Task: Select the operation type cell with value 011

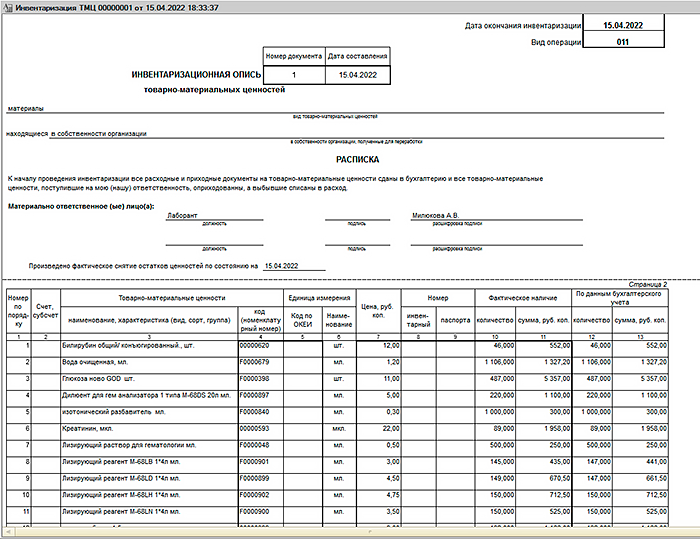Action: 623,43
